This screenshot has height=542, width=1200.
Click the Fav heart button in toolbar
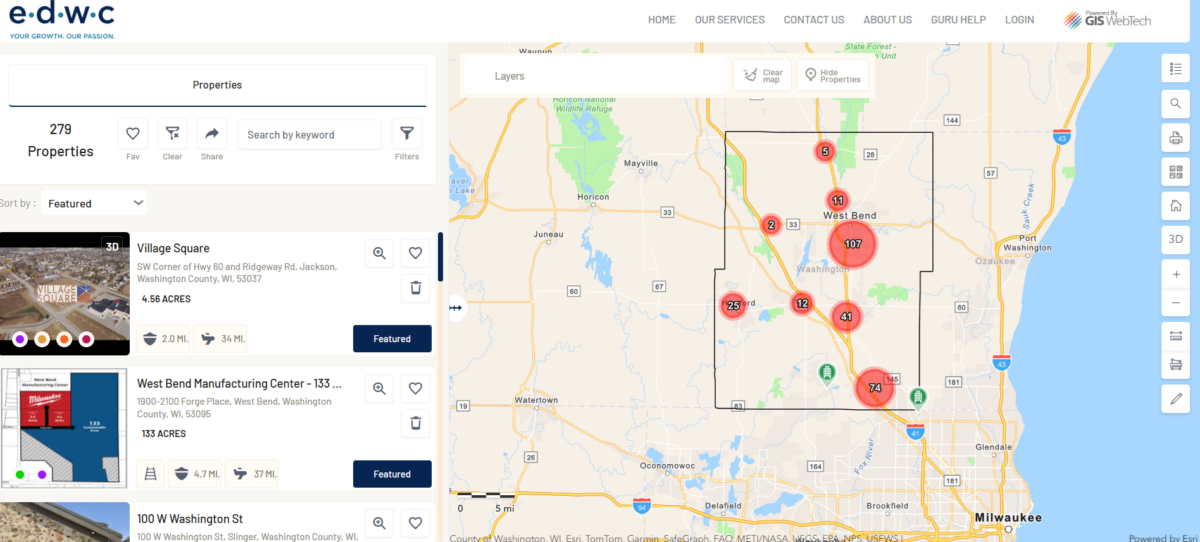pyautogui.click(x=133, y=134)
